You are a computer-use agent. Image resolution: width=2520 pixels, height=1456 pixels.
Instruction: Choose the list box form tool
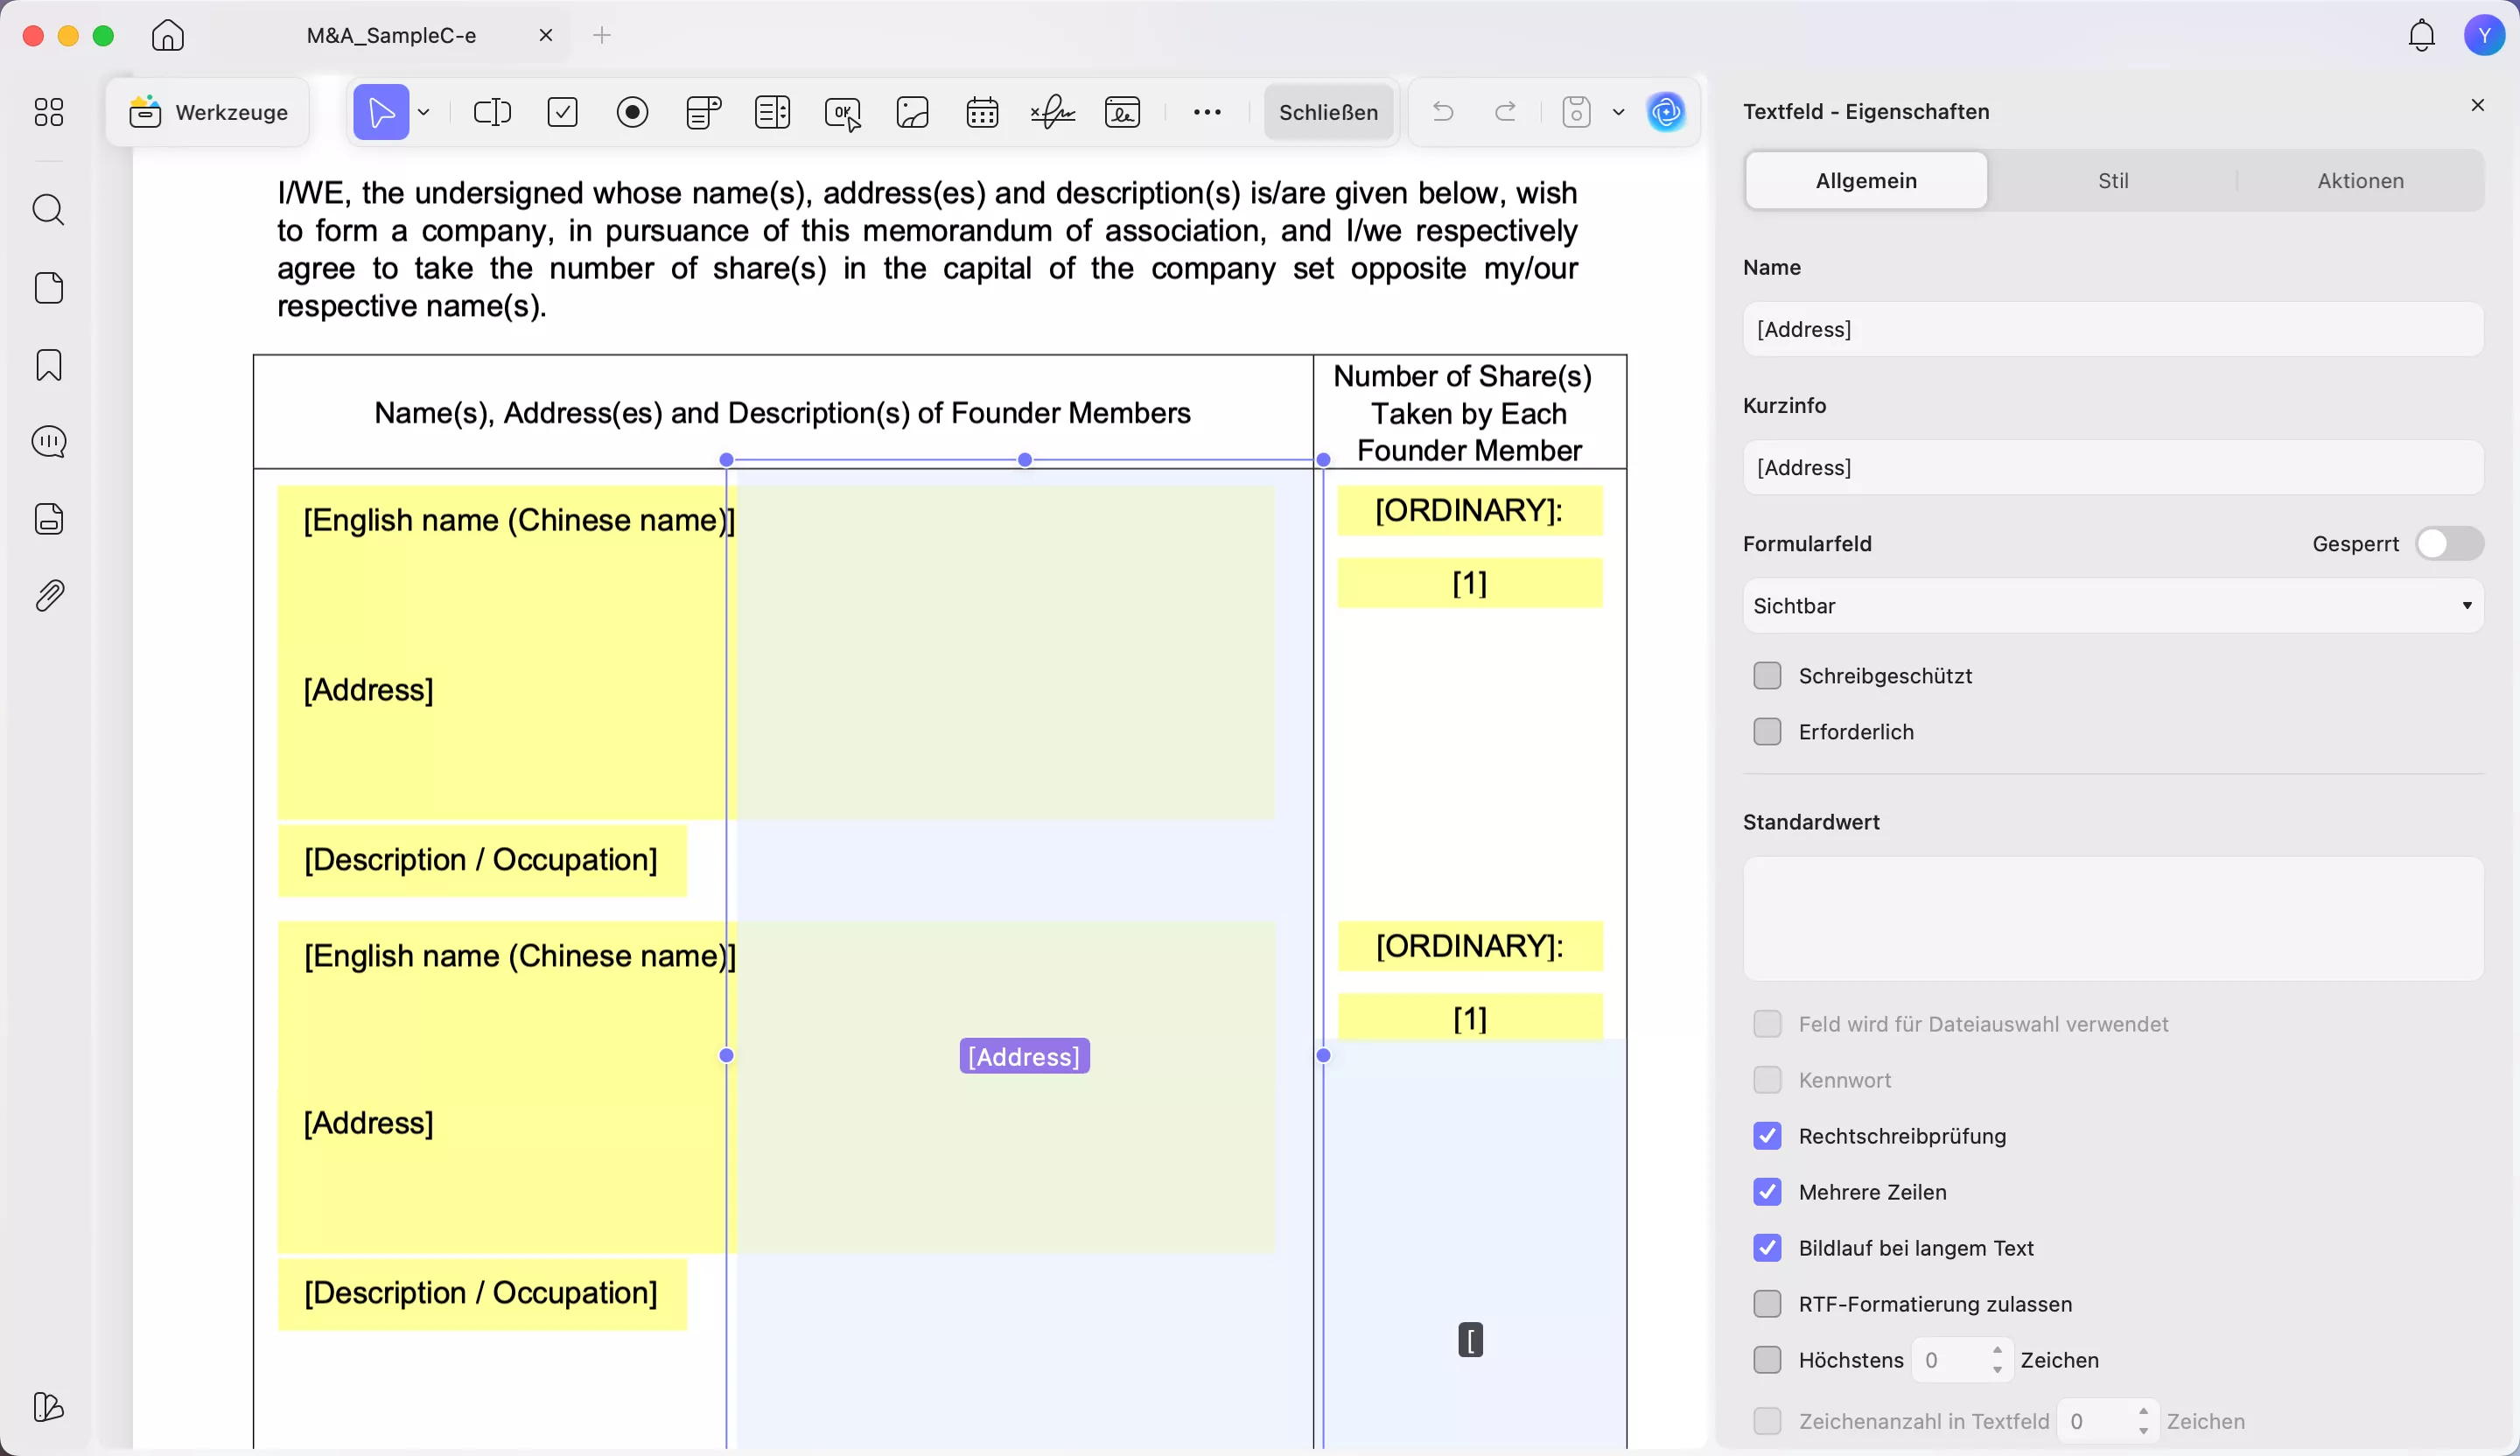coord(773,112)
